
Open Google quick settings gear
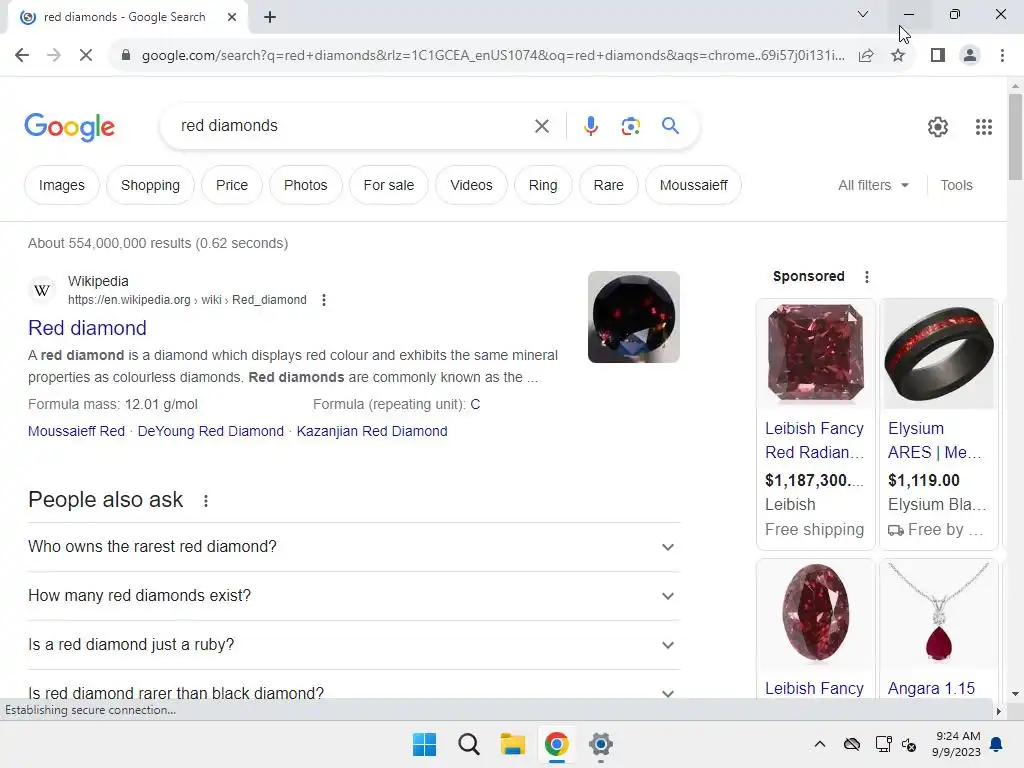tap(938, 127)
